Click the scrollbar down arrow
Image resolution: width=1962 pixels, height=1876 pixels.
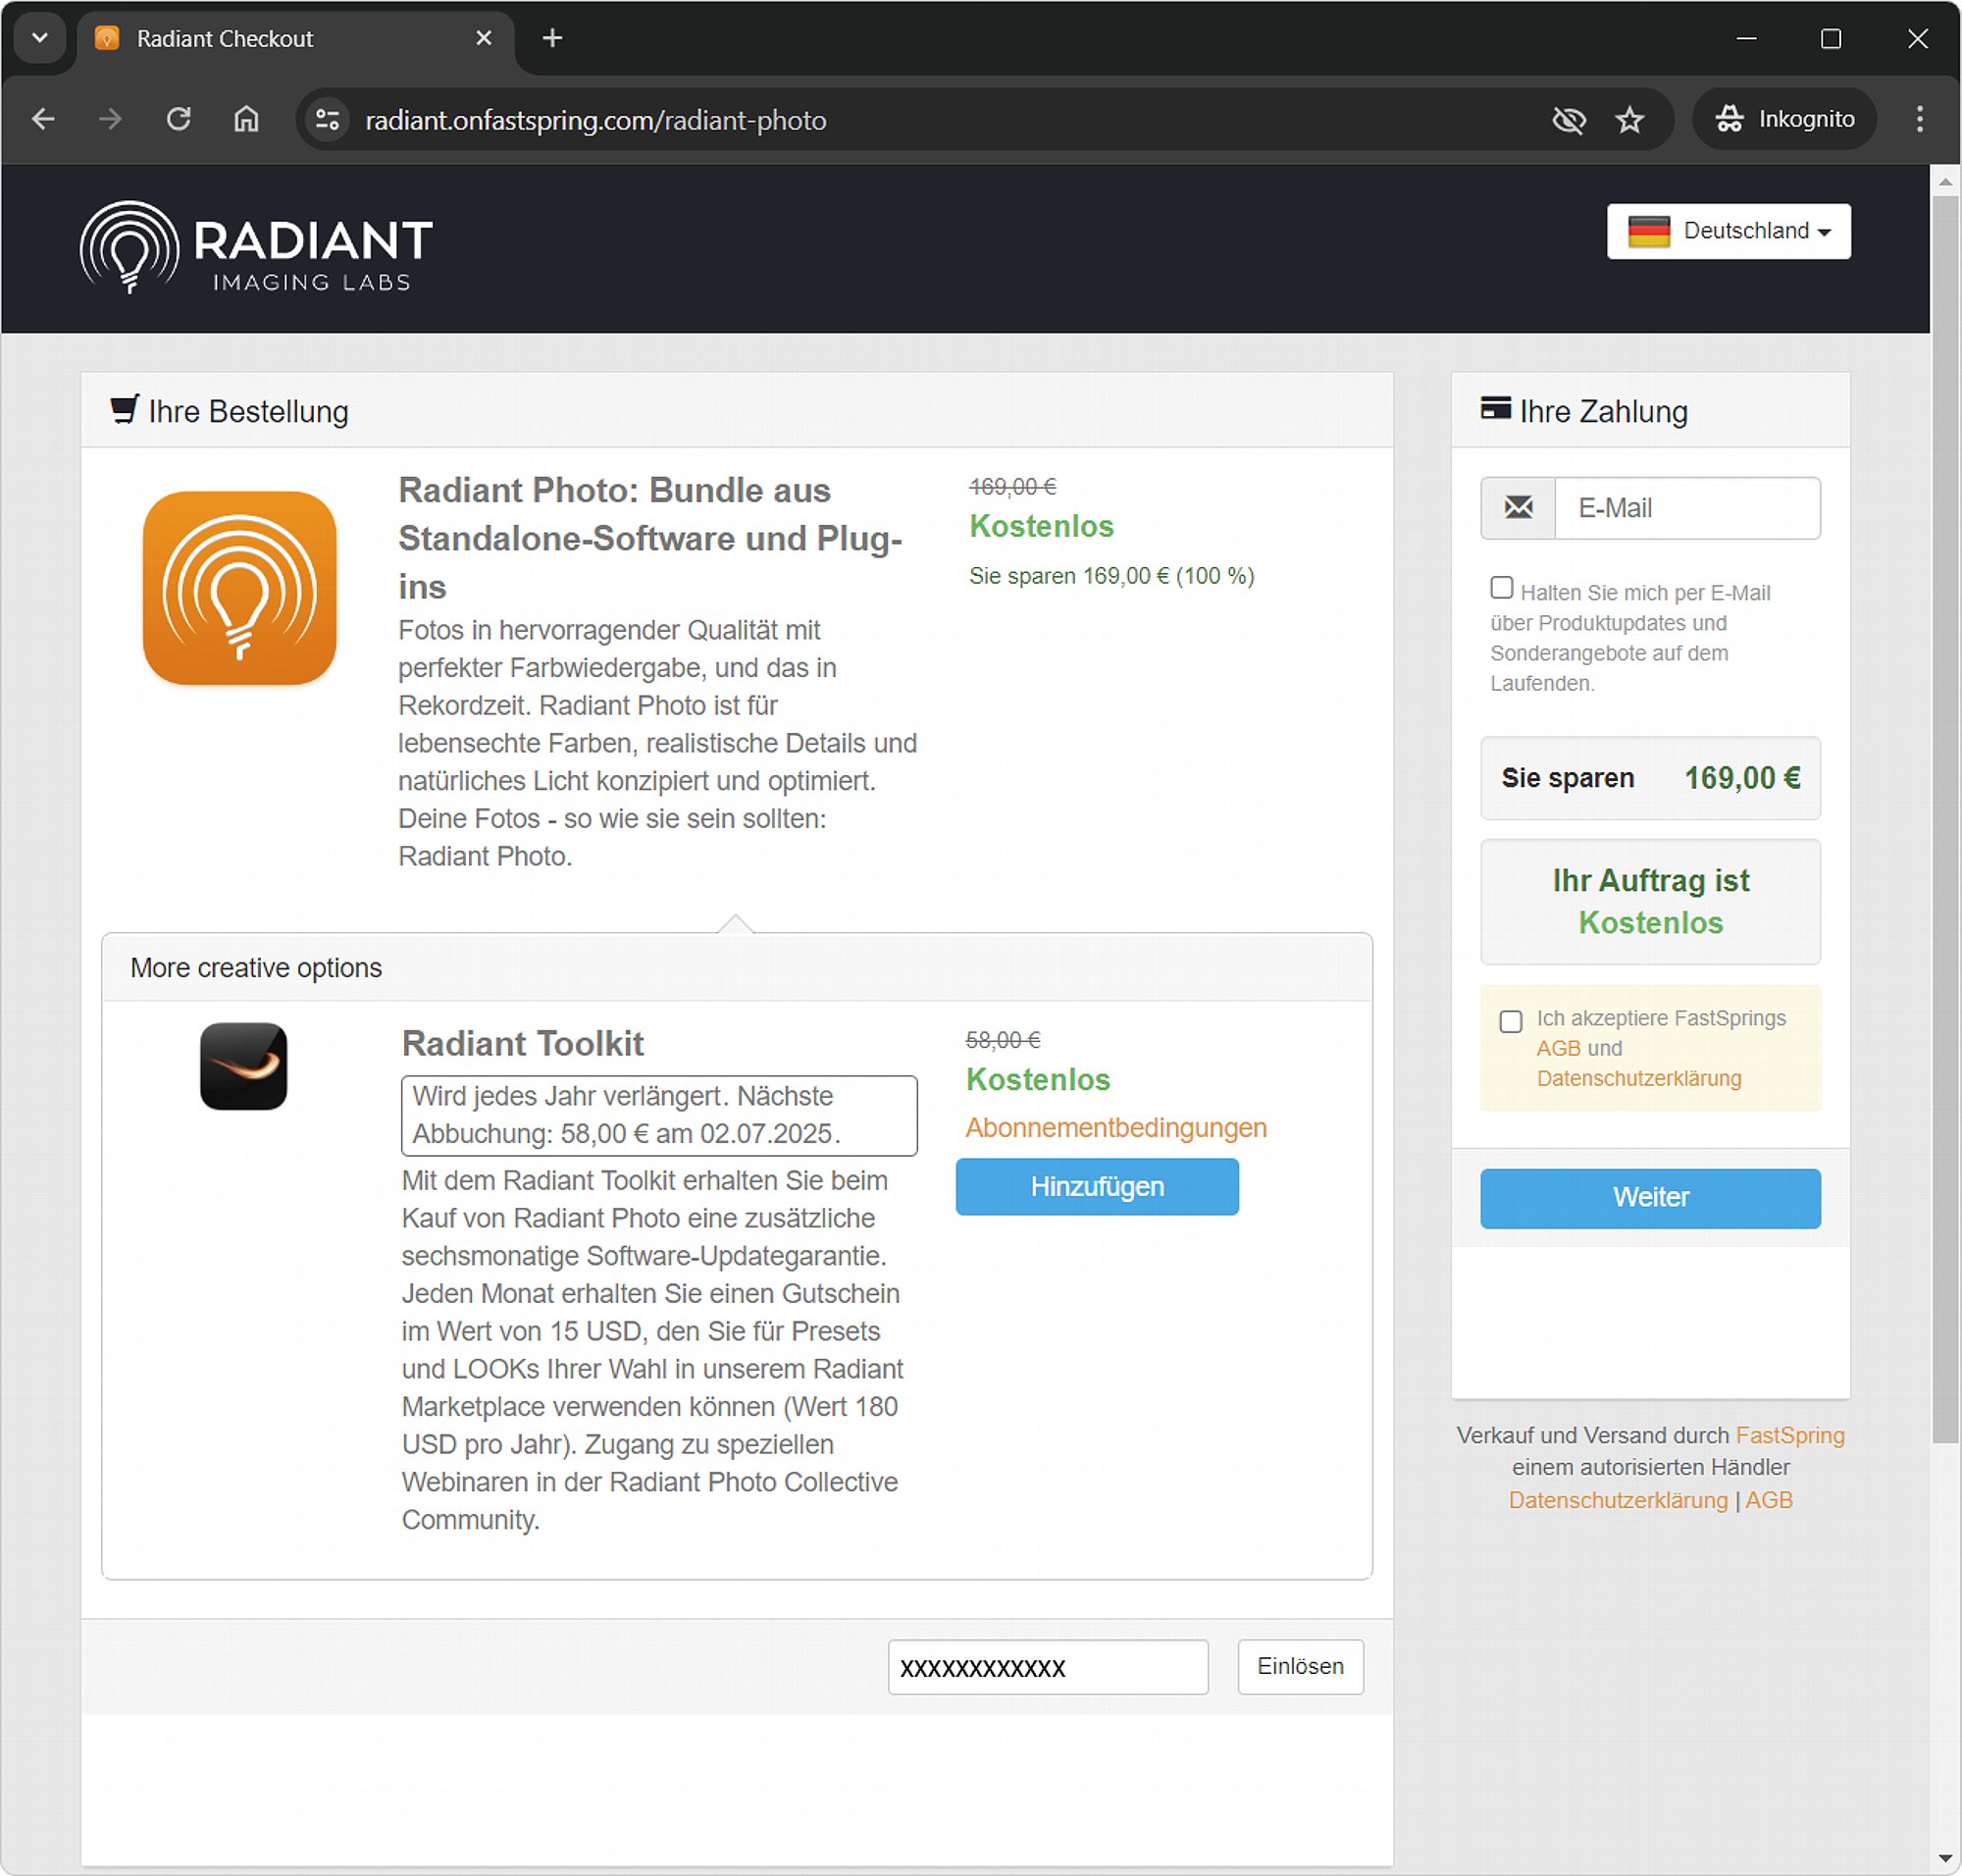coord(1945,1858)
